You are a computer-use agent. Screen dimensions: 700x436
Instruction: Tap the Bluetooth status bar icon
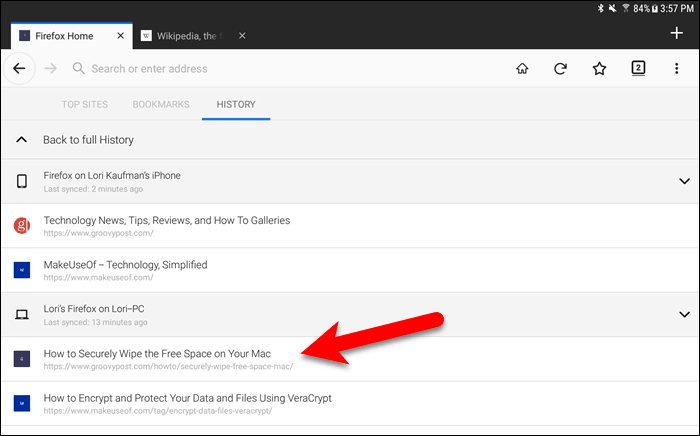600,8
